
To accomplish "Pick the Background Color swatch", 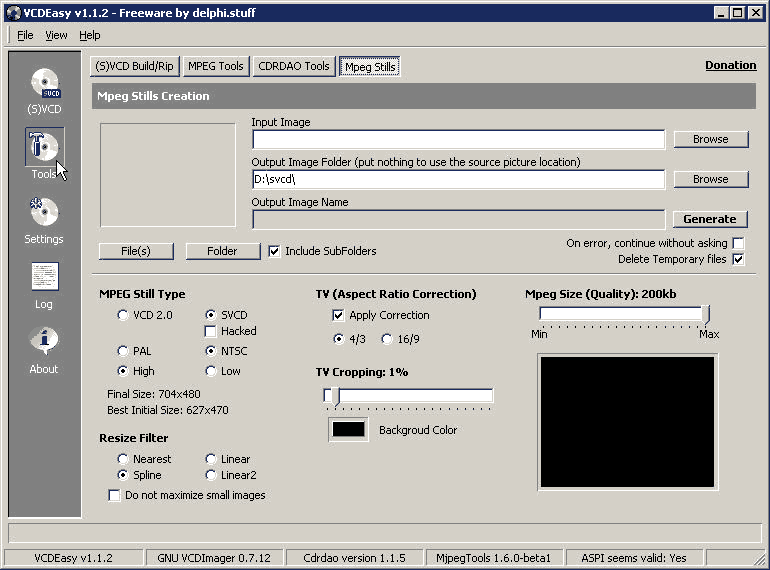I will click(x=349, y=429).
